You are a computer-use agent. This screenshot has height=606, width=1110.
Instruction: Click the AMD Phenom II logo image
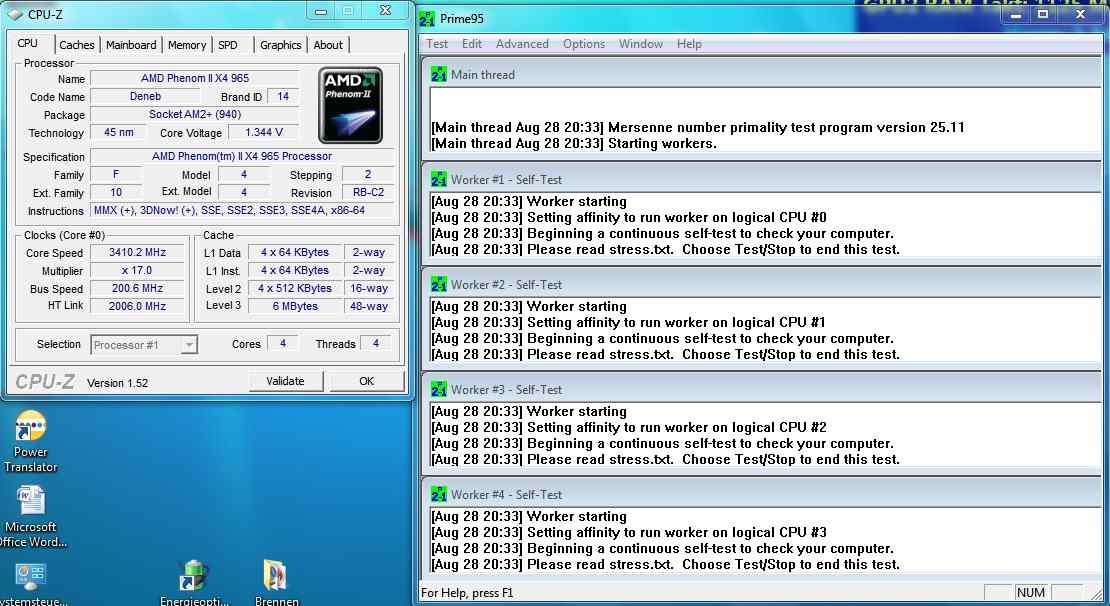coord(350,105)
